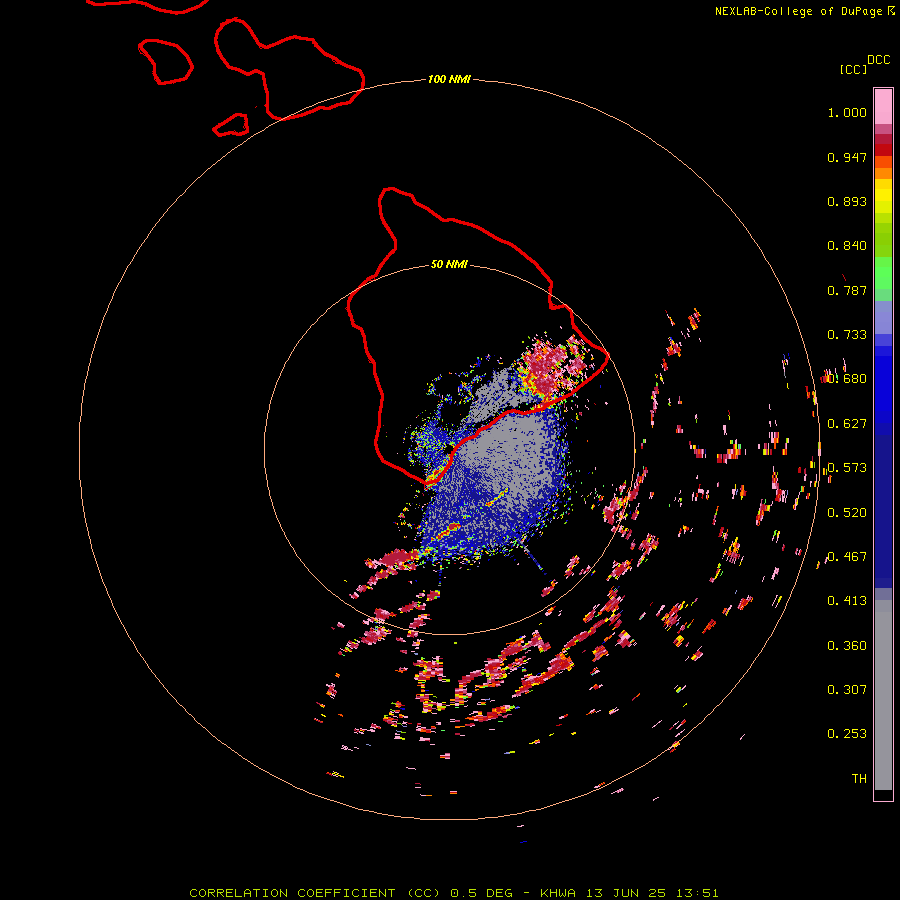This screenshot has height=900, width=900.
Task: Select the CORRELATION COEFFICIENT caption title
Action: point(292,893)
